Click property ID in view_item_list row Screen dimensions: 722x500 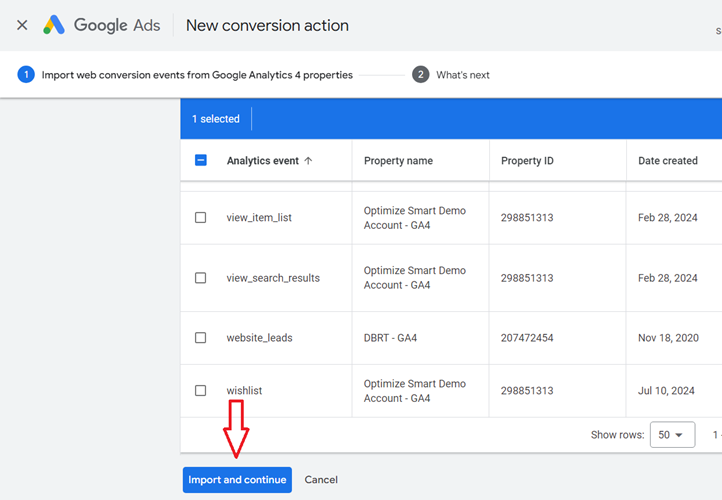[527, 217]
